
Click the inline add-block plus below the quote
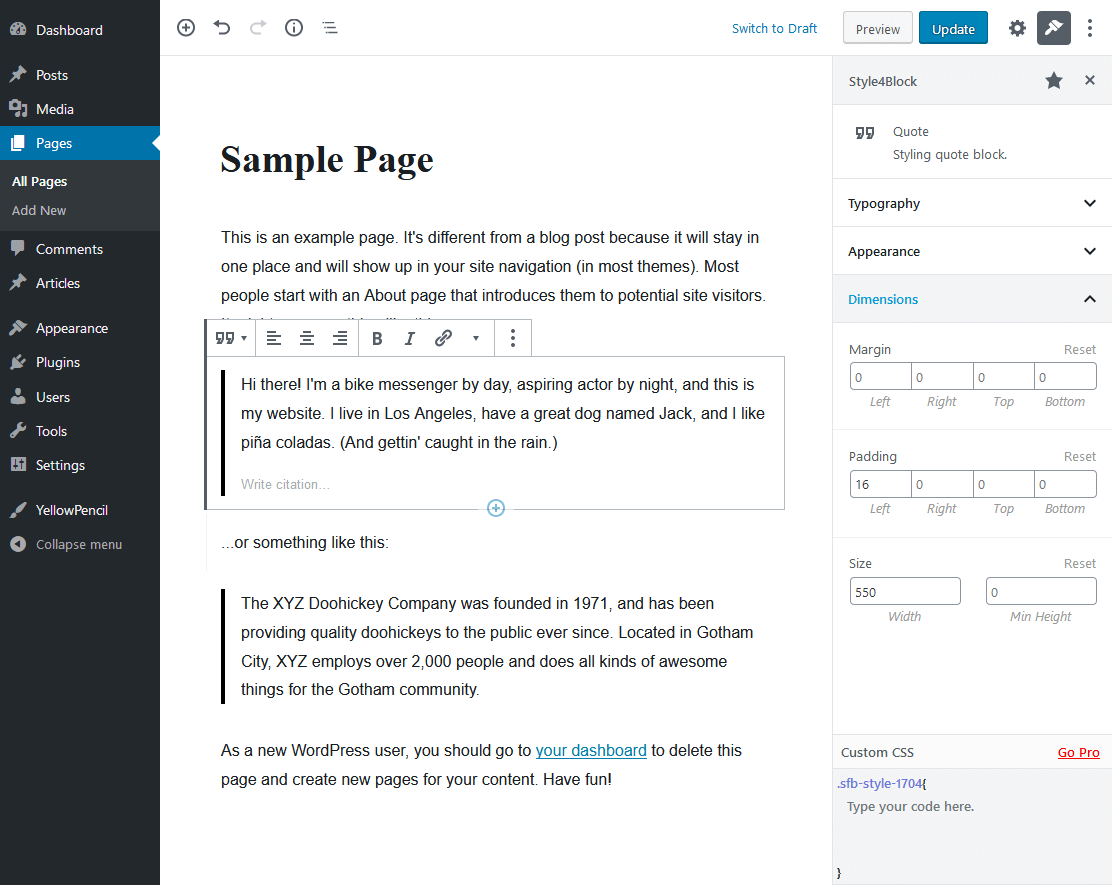pos(495,508)
